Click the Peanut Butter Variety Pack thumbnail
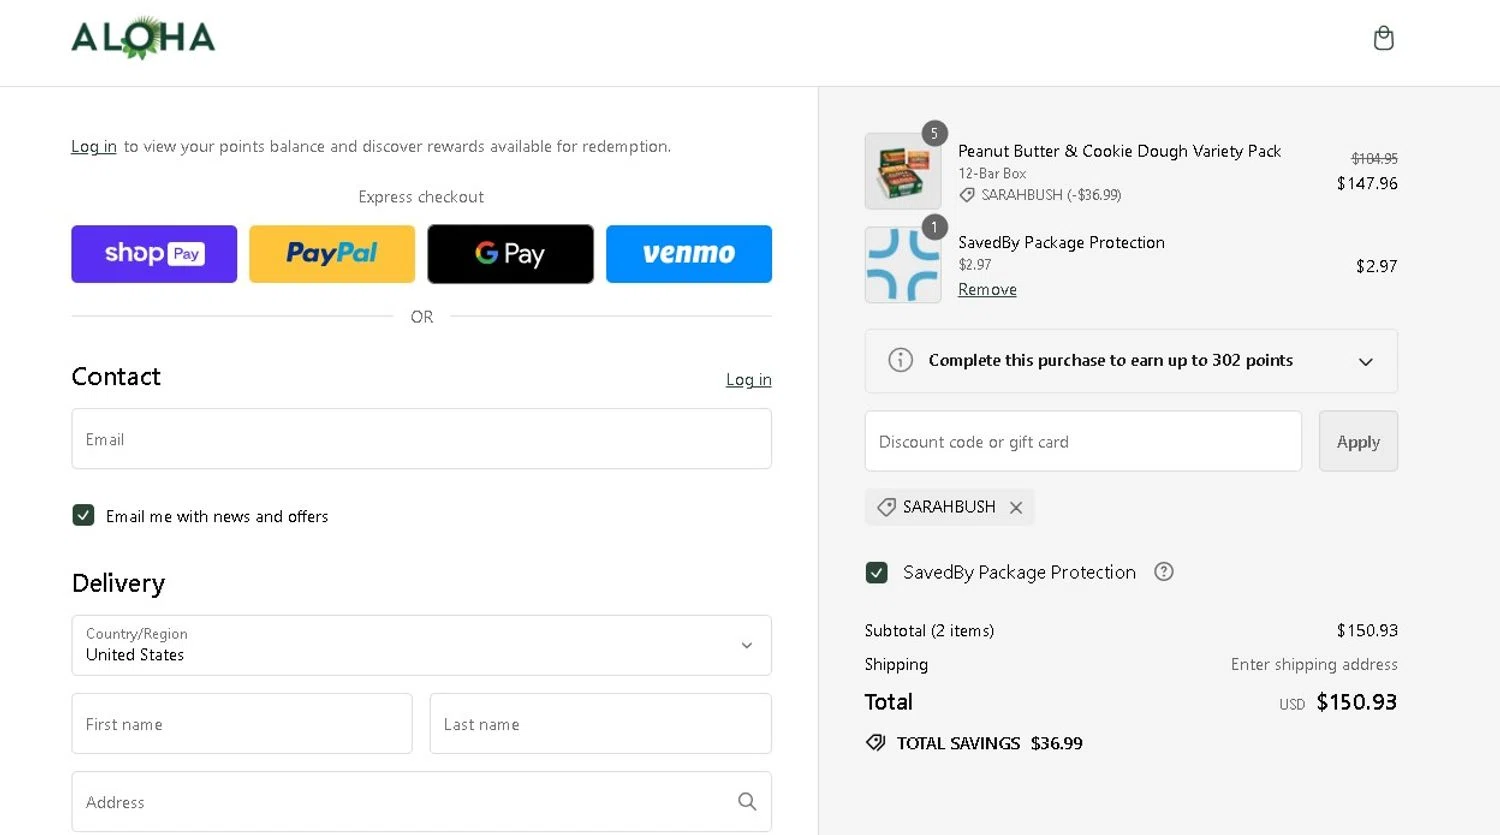Image resolution: width=1500 pixels, height=835 pixels. 902,171
